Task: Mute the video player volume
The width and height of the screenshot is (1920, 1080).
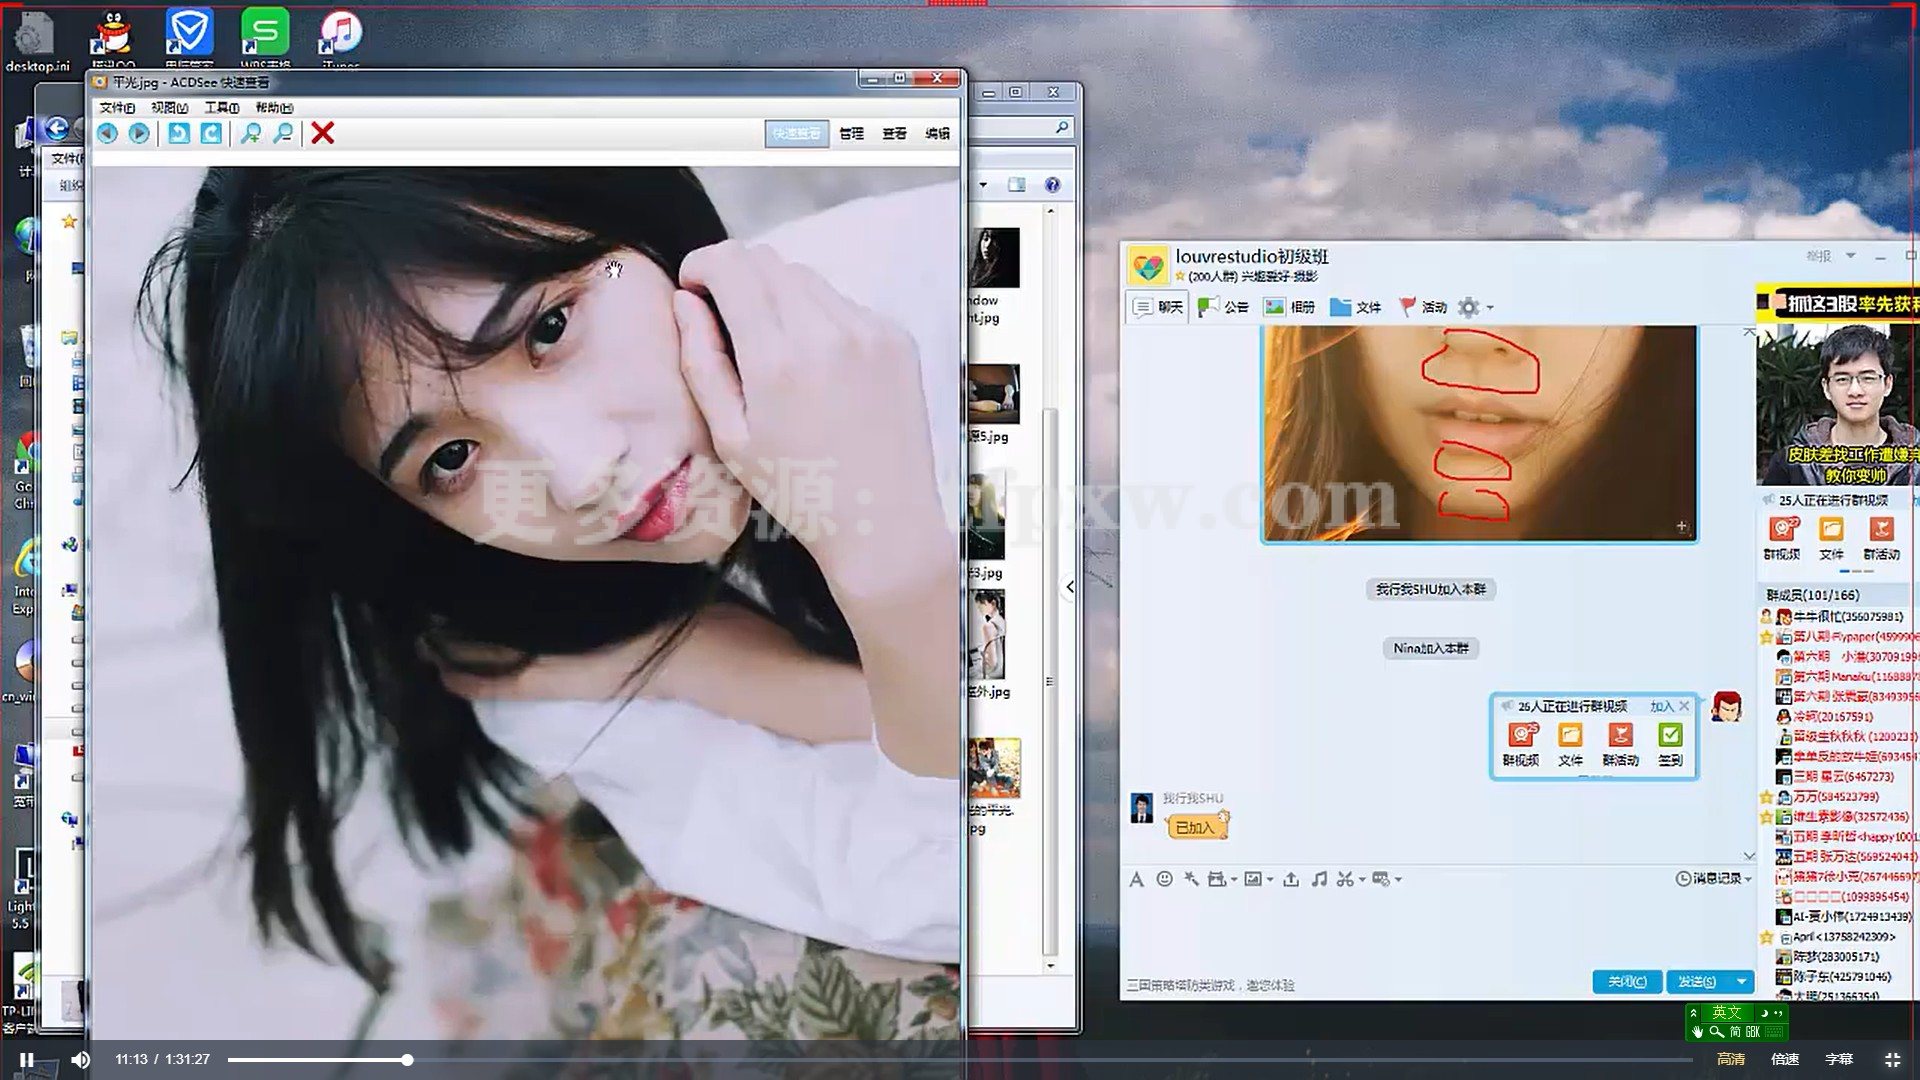Action: click(81, 1059)
